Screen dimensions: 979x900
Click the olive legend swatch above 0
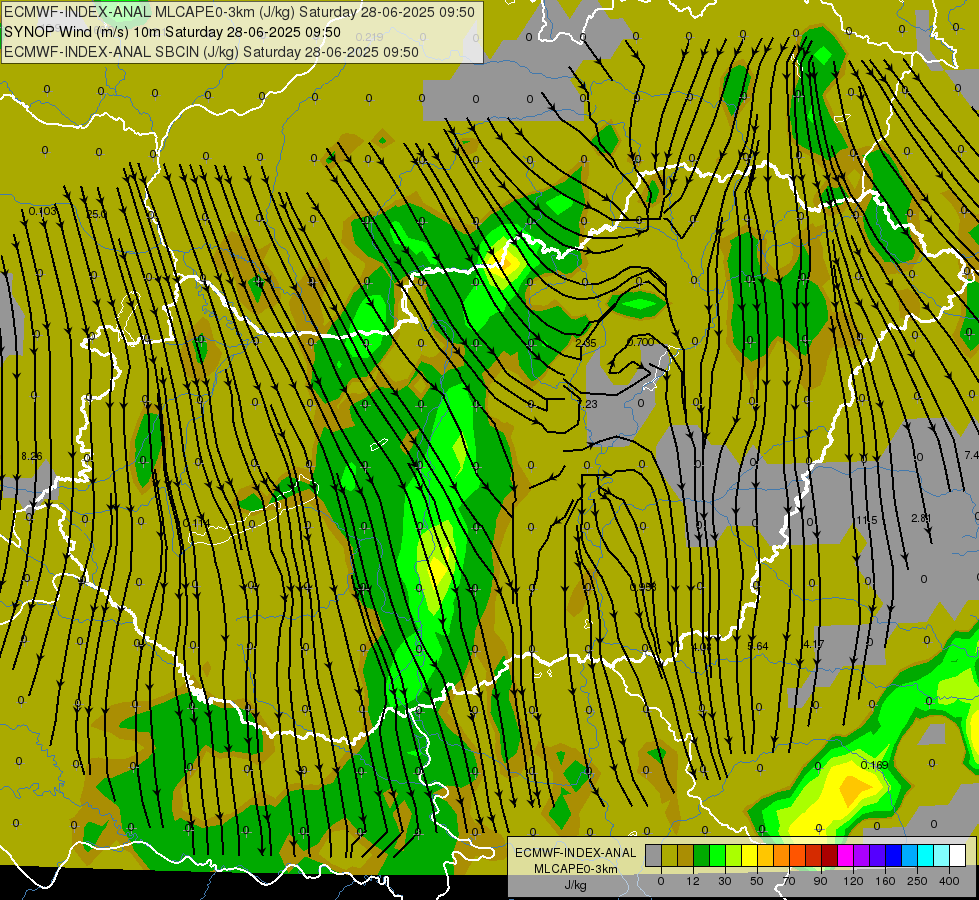pos(669,856)
